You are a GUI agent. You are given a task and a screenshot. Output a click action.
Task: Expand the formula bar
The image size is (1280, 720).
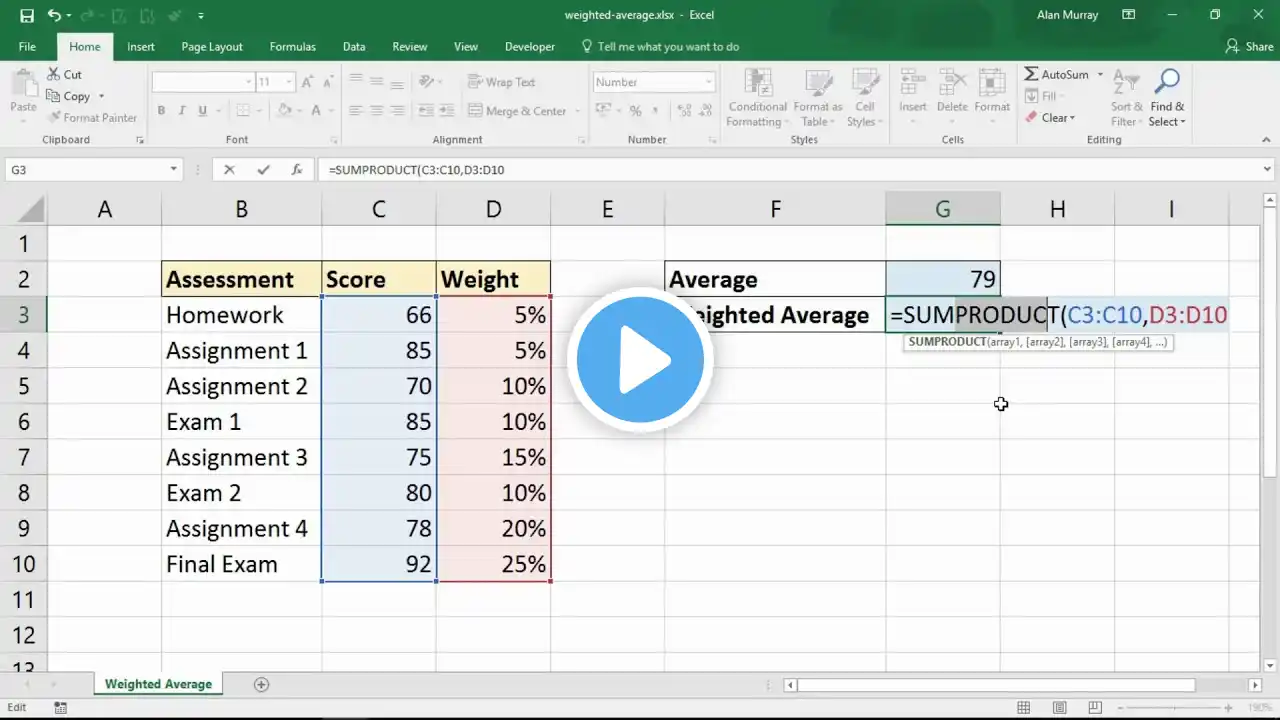coord(1269,170)
